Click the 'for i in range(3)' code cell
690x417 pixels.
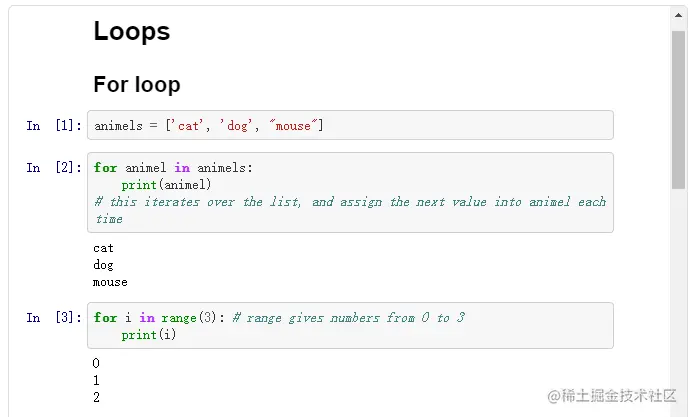350,326
